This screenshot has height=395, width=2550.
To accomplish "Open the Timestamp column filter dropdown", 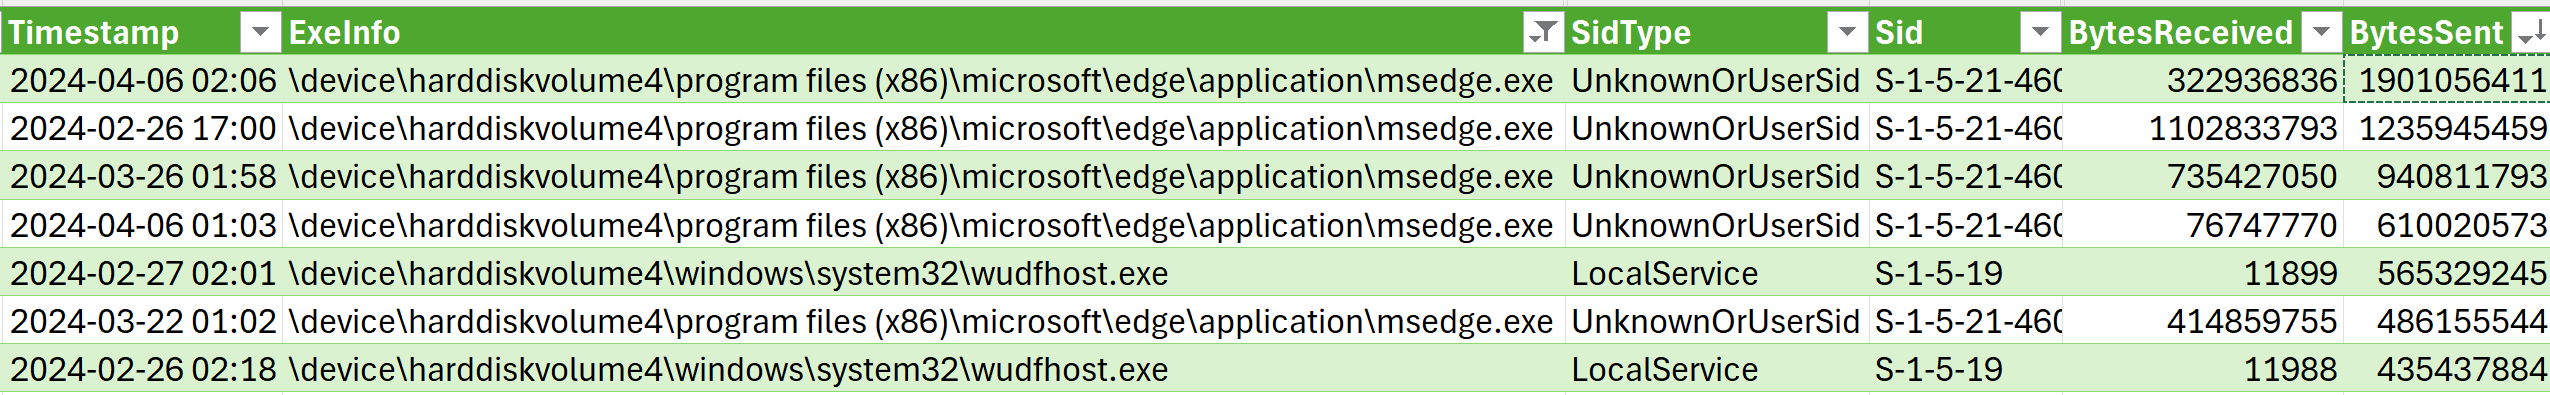I will [x=260, y=33].
